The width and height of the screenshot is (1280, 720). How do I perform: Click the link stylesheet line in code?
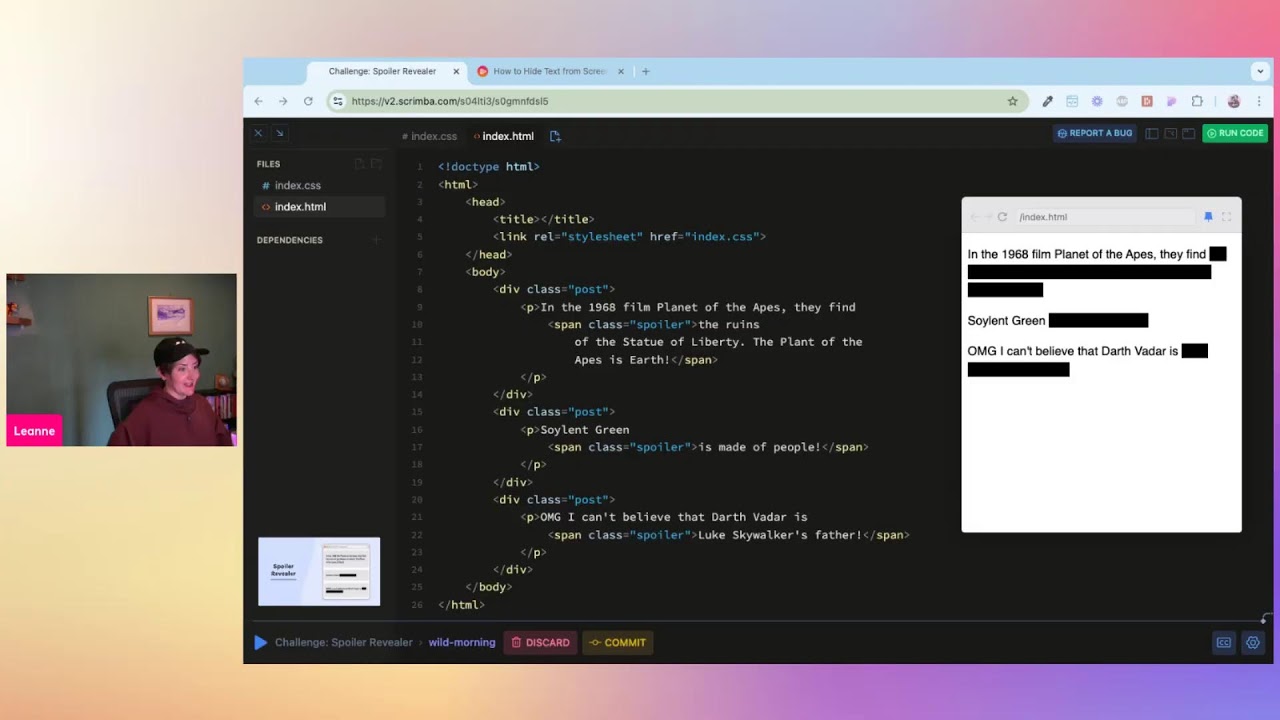(x=629, y=237)
